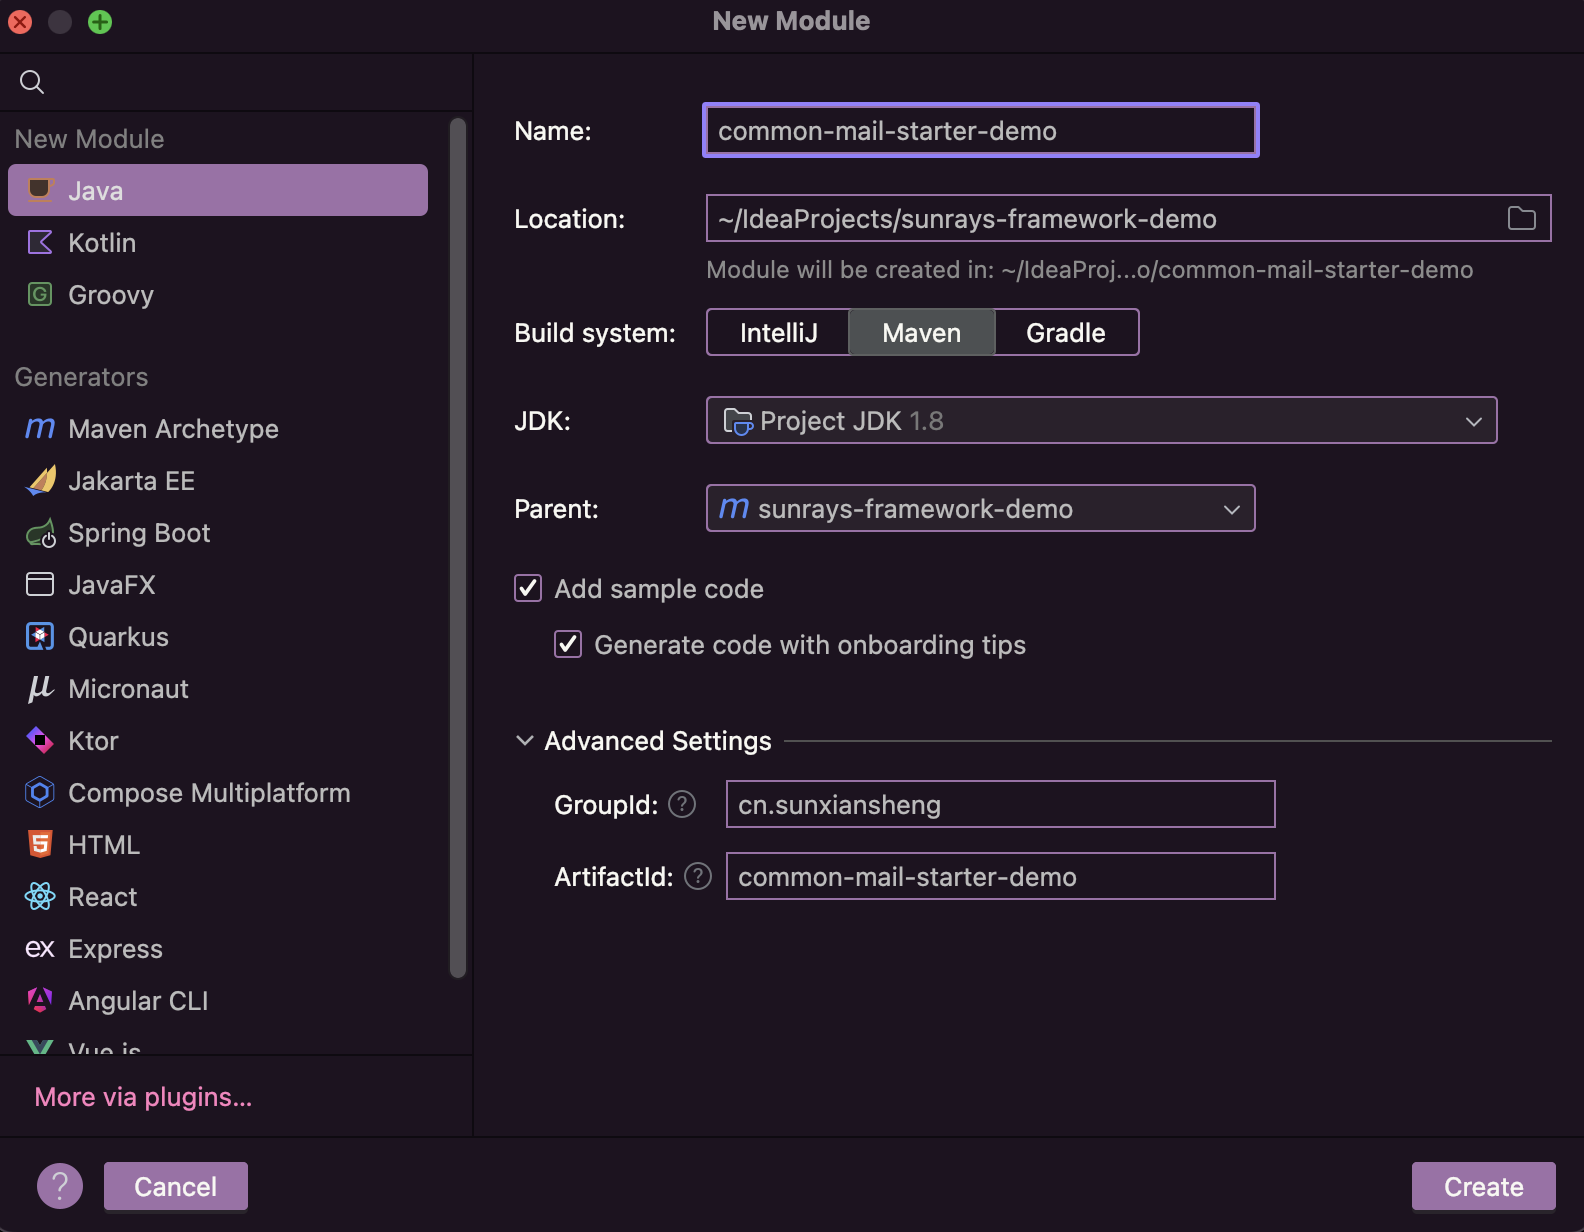Screen dimensions: 1584x1232
Task: Choose the Compose Multiplatform generator icon
Action: coord(40,792)
